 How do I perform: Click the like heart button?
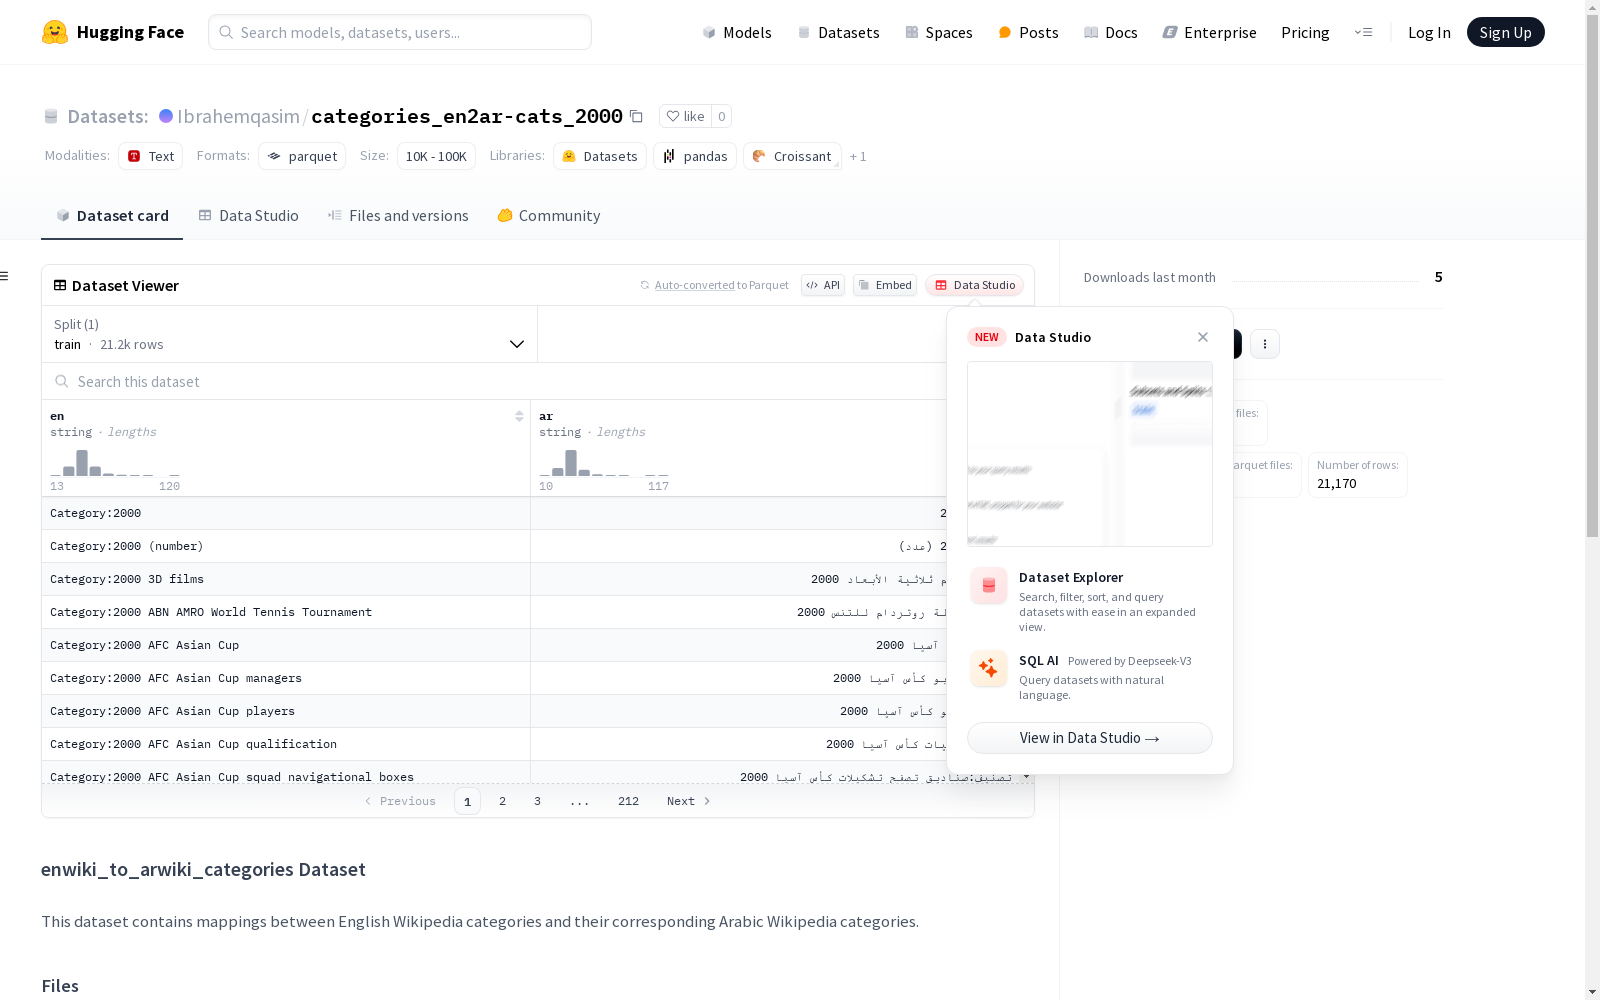[x=685, y=116]
